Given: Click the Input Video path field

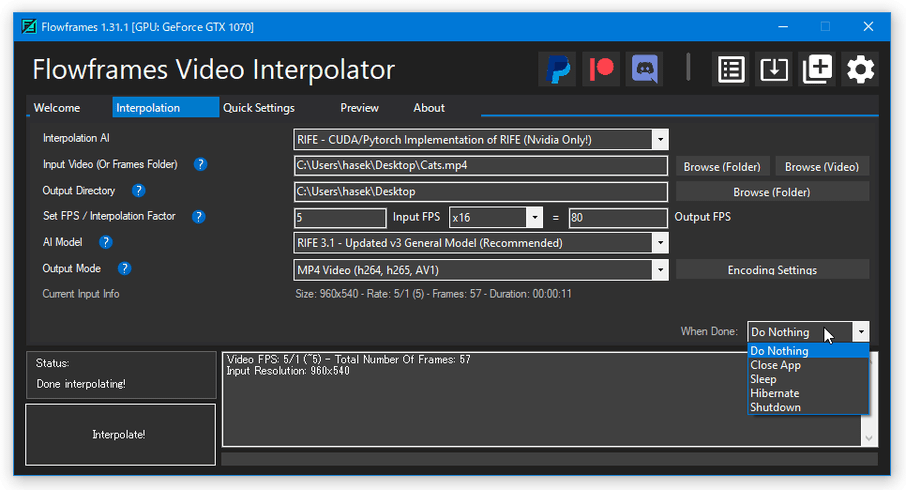Looking at the screenshot, I should [x=481, y=165].
